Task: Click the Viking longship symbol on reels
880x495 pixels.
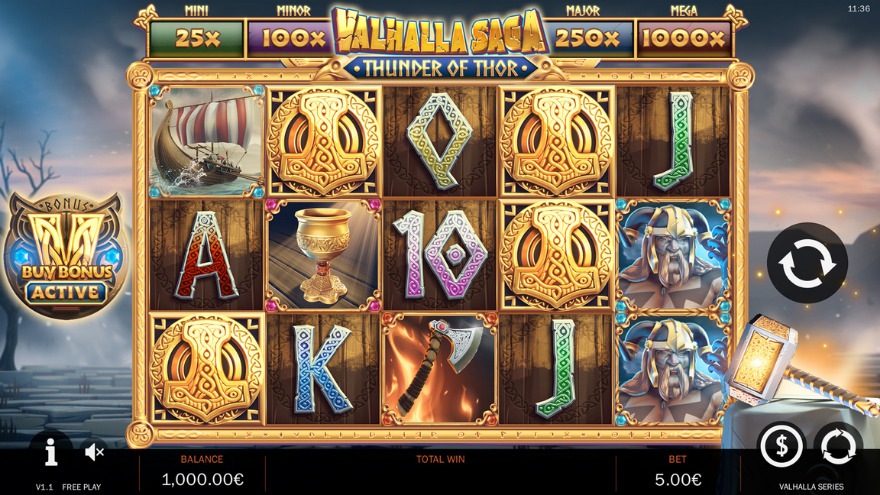Action: pos(207,141)
